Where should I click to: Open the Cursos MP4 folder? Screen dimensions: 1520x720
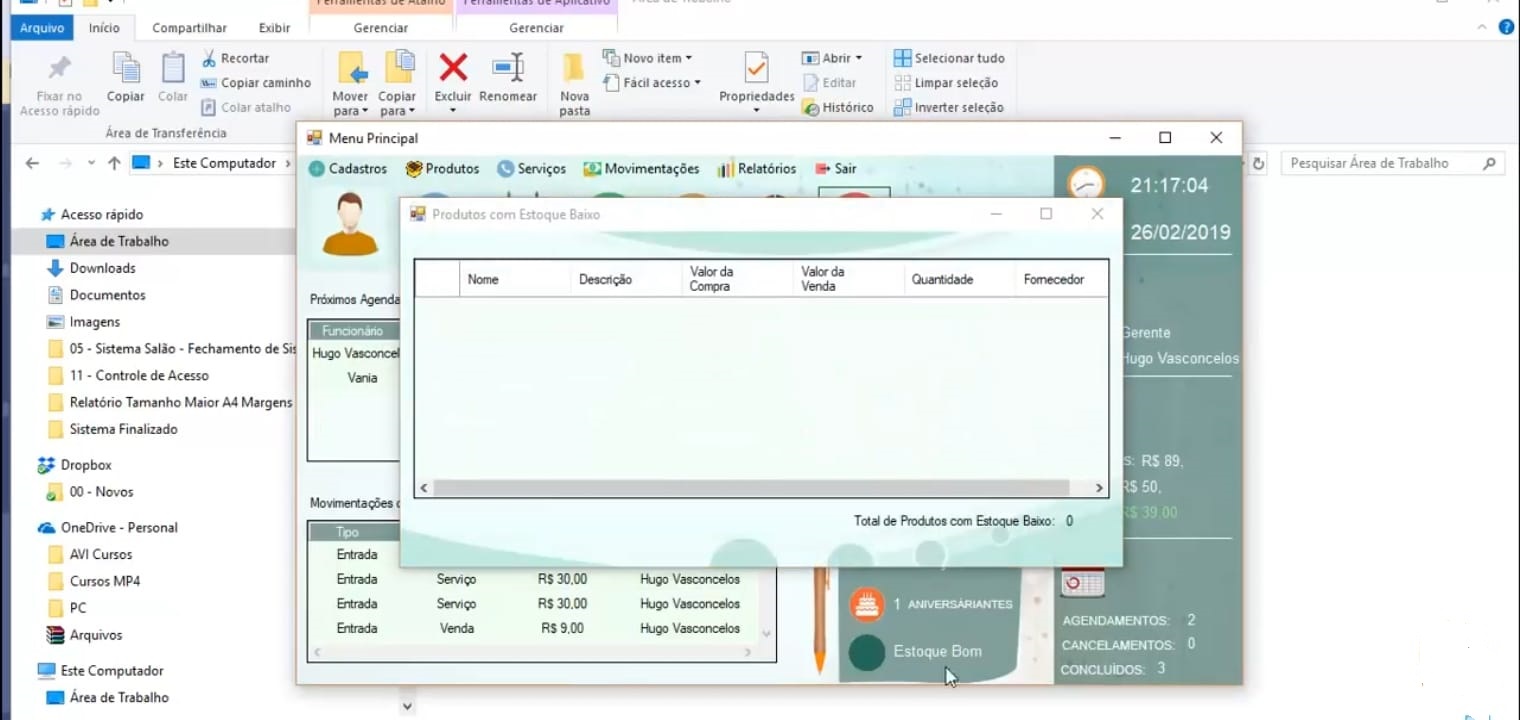click(x=105, y=581)
